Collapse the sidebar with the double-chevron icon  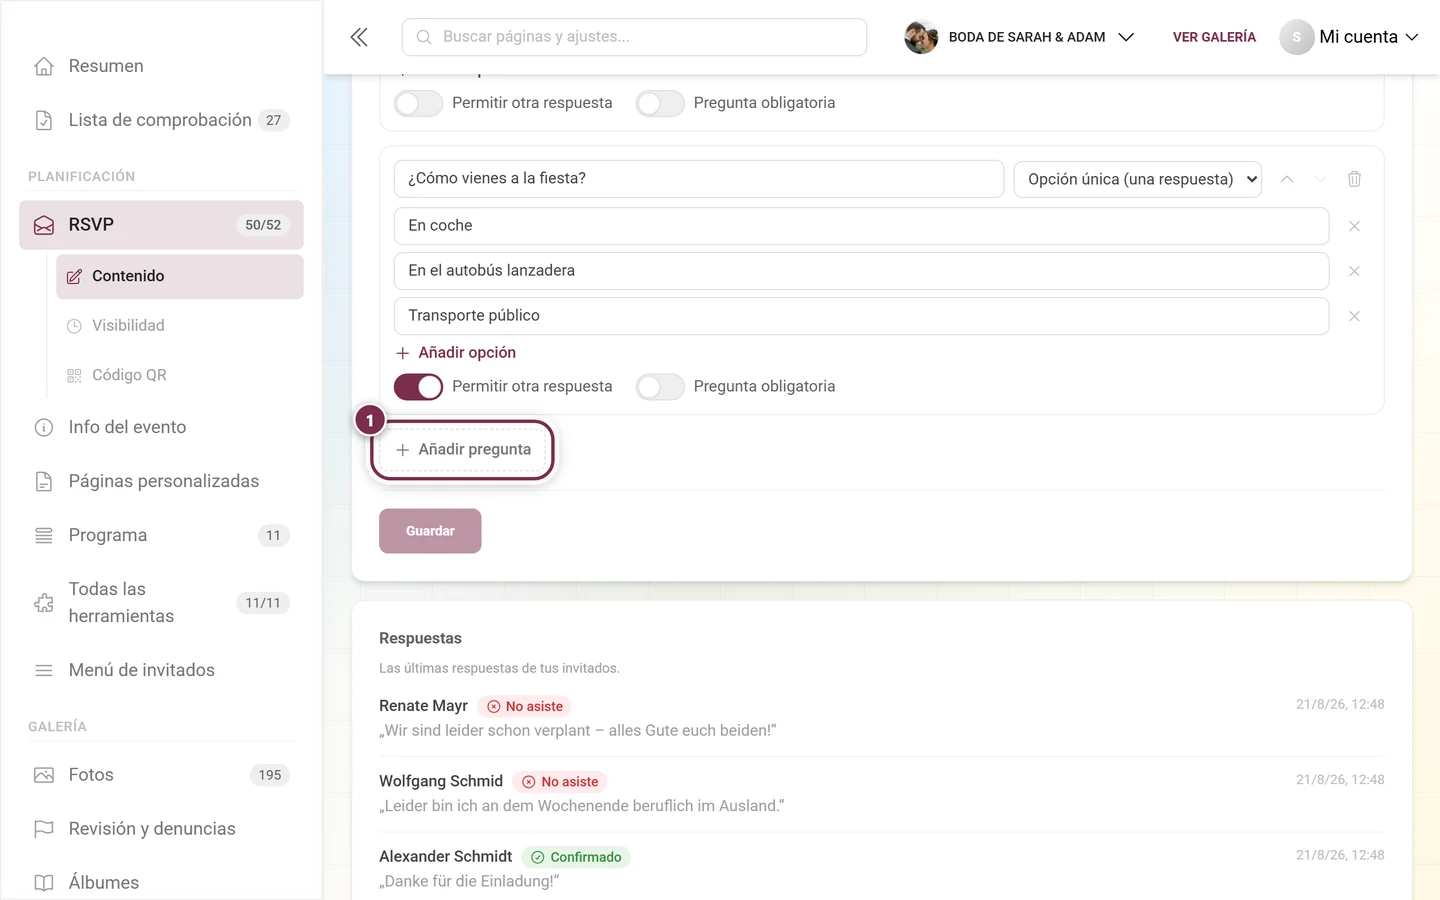(x=359, y=37)
